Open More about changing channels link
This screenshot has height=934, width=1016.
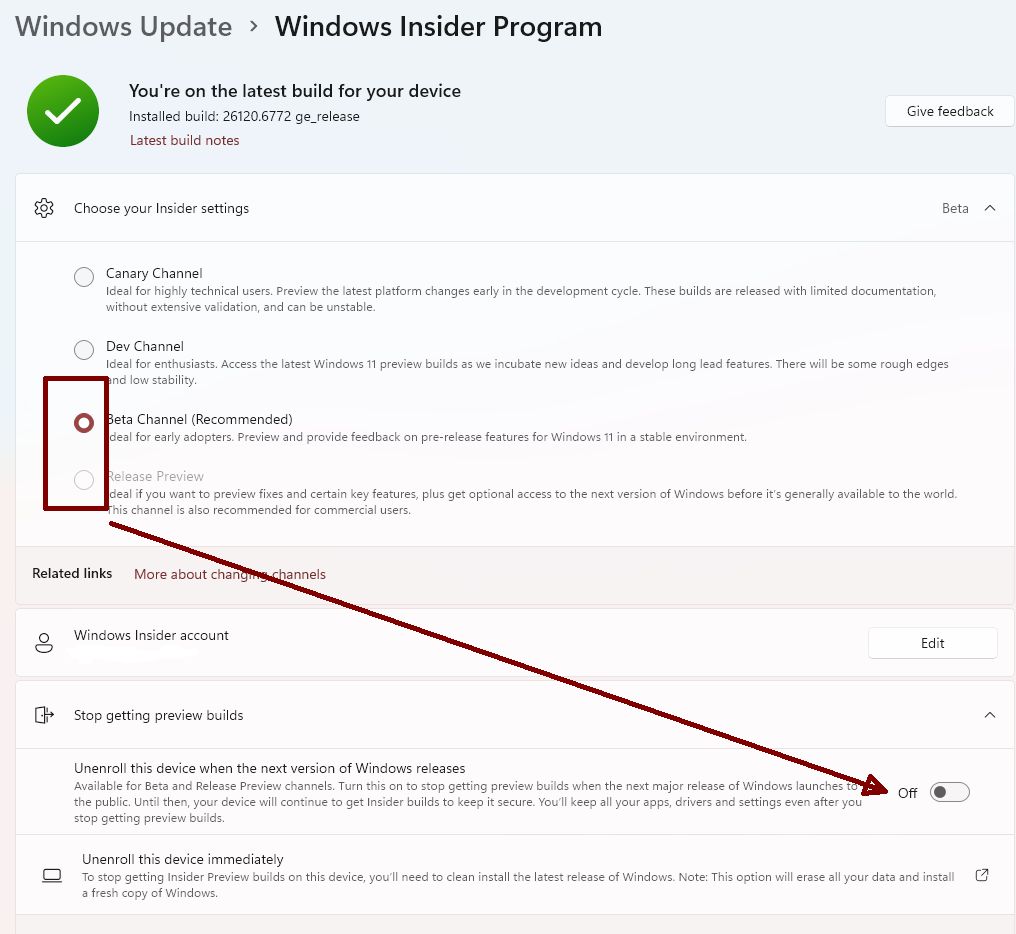coord(230,574)
